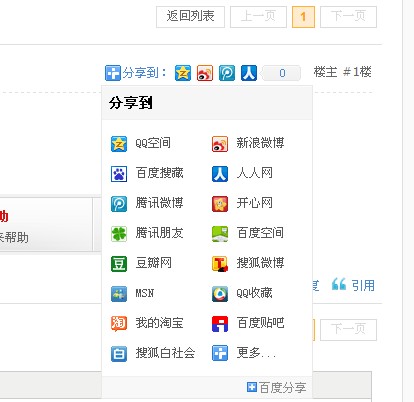Share to 我的淘宝
The height and width of the screenshot is (402, 414).
tap(147, 324)
